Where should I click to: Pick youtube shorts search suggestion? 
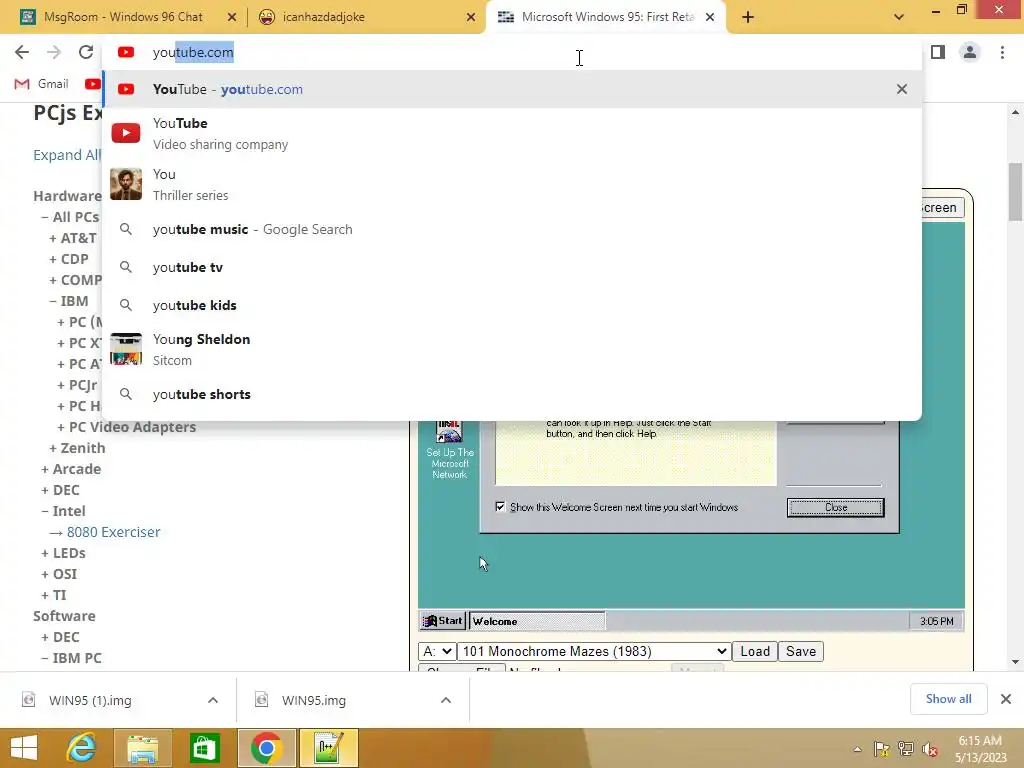point(512,394)
